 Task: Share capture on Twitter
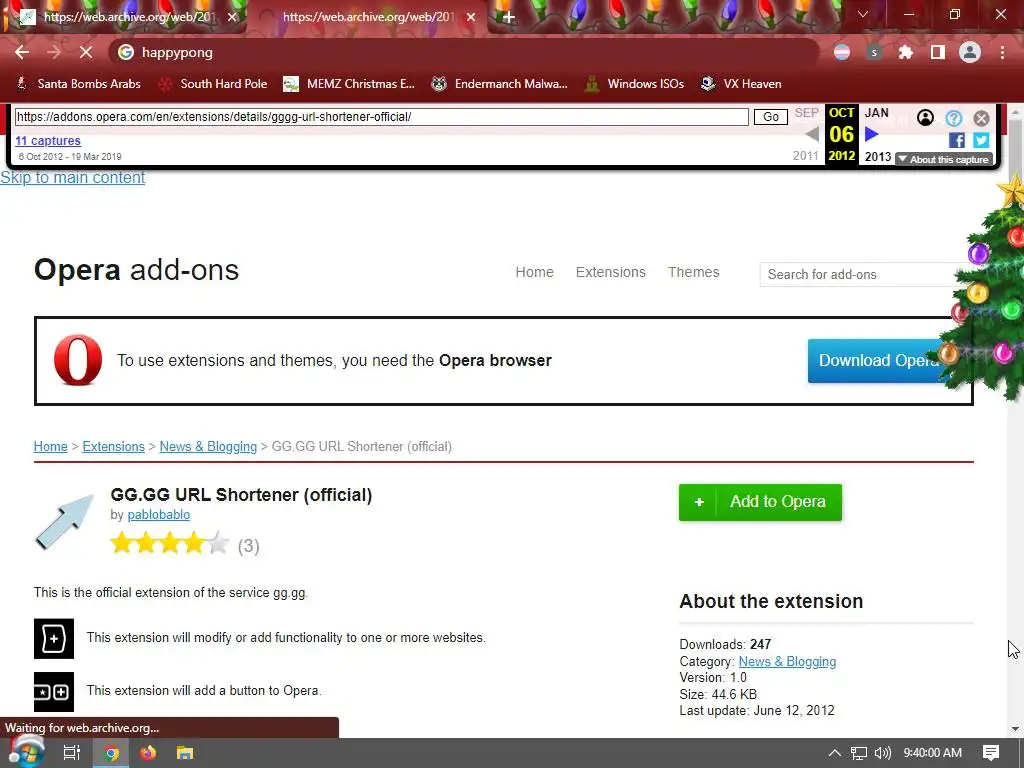[x=981, y=140]
